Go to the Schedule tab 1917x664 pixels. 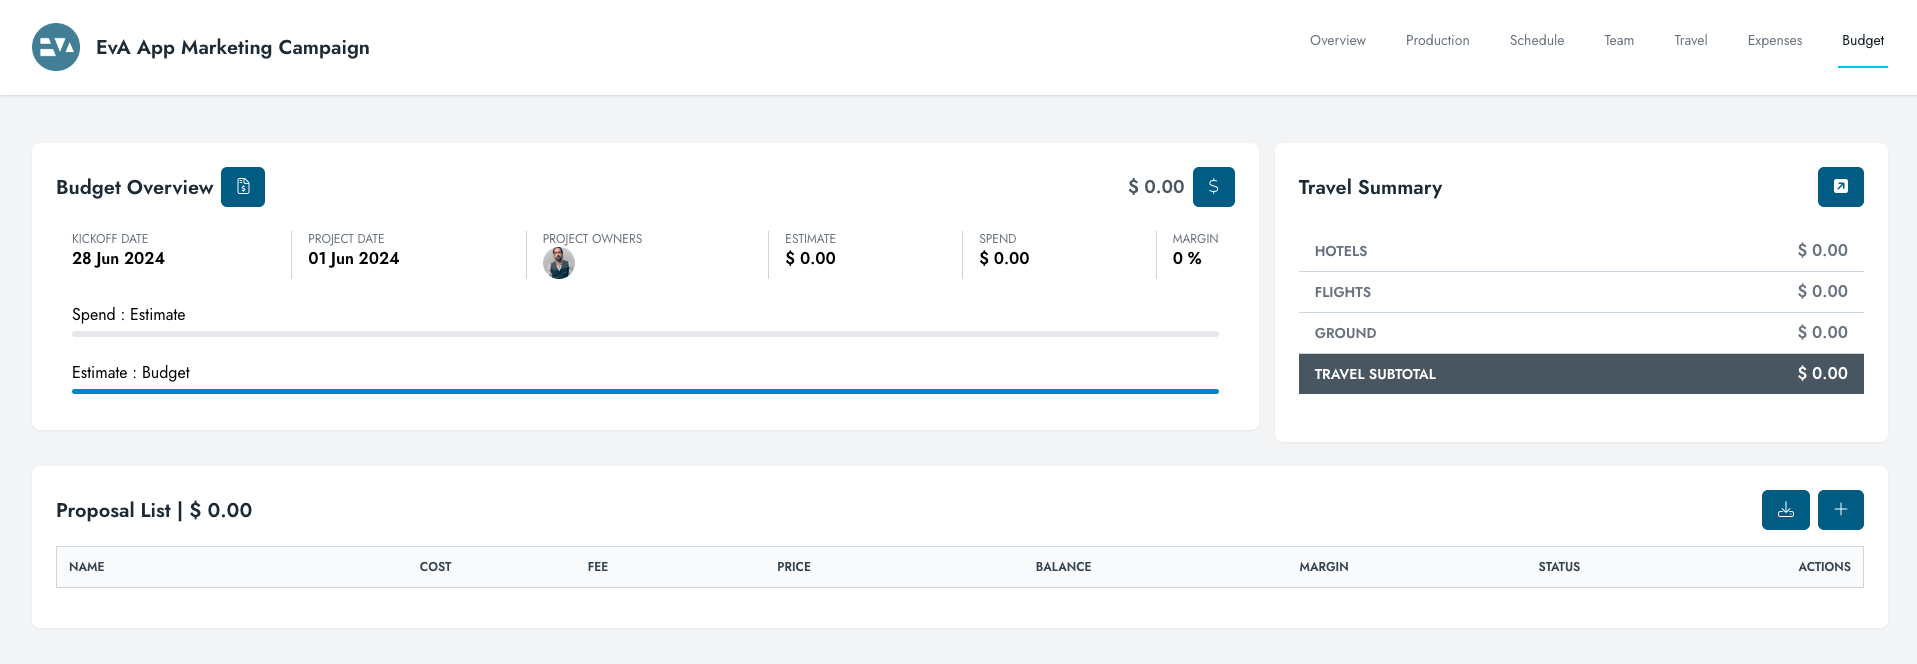(1536, 41)
